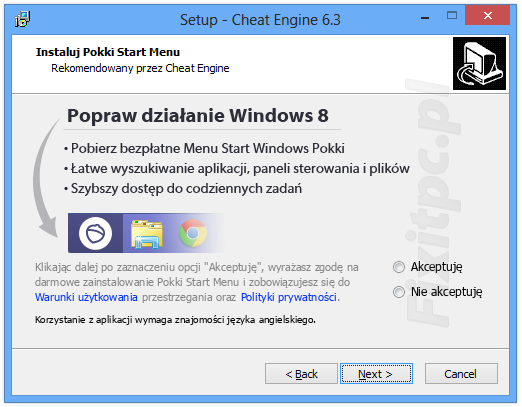Click the Google Chrome icon

point(193,233)
